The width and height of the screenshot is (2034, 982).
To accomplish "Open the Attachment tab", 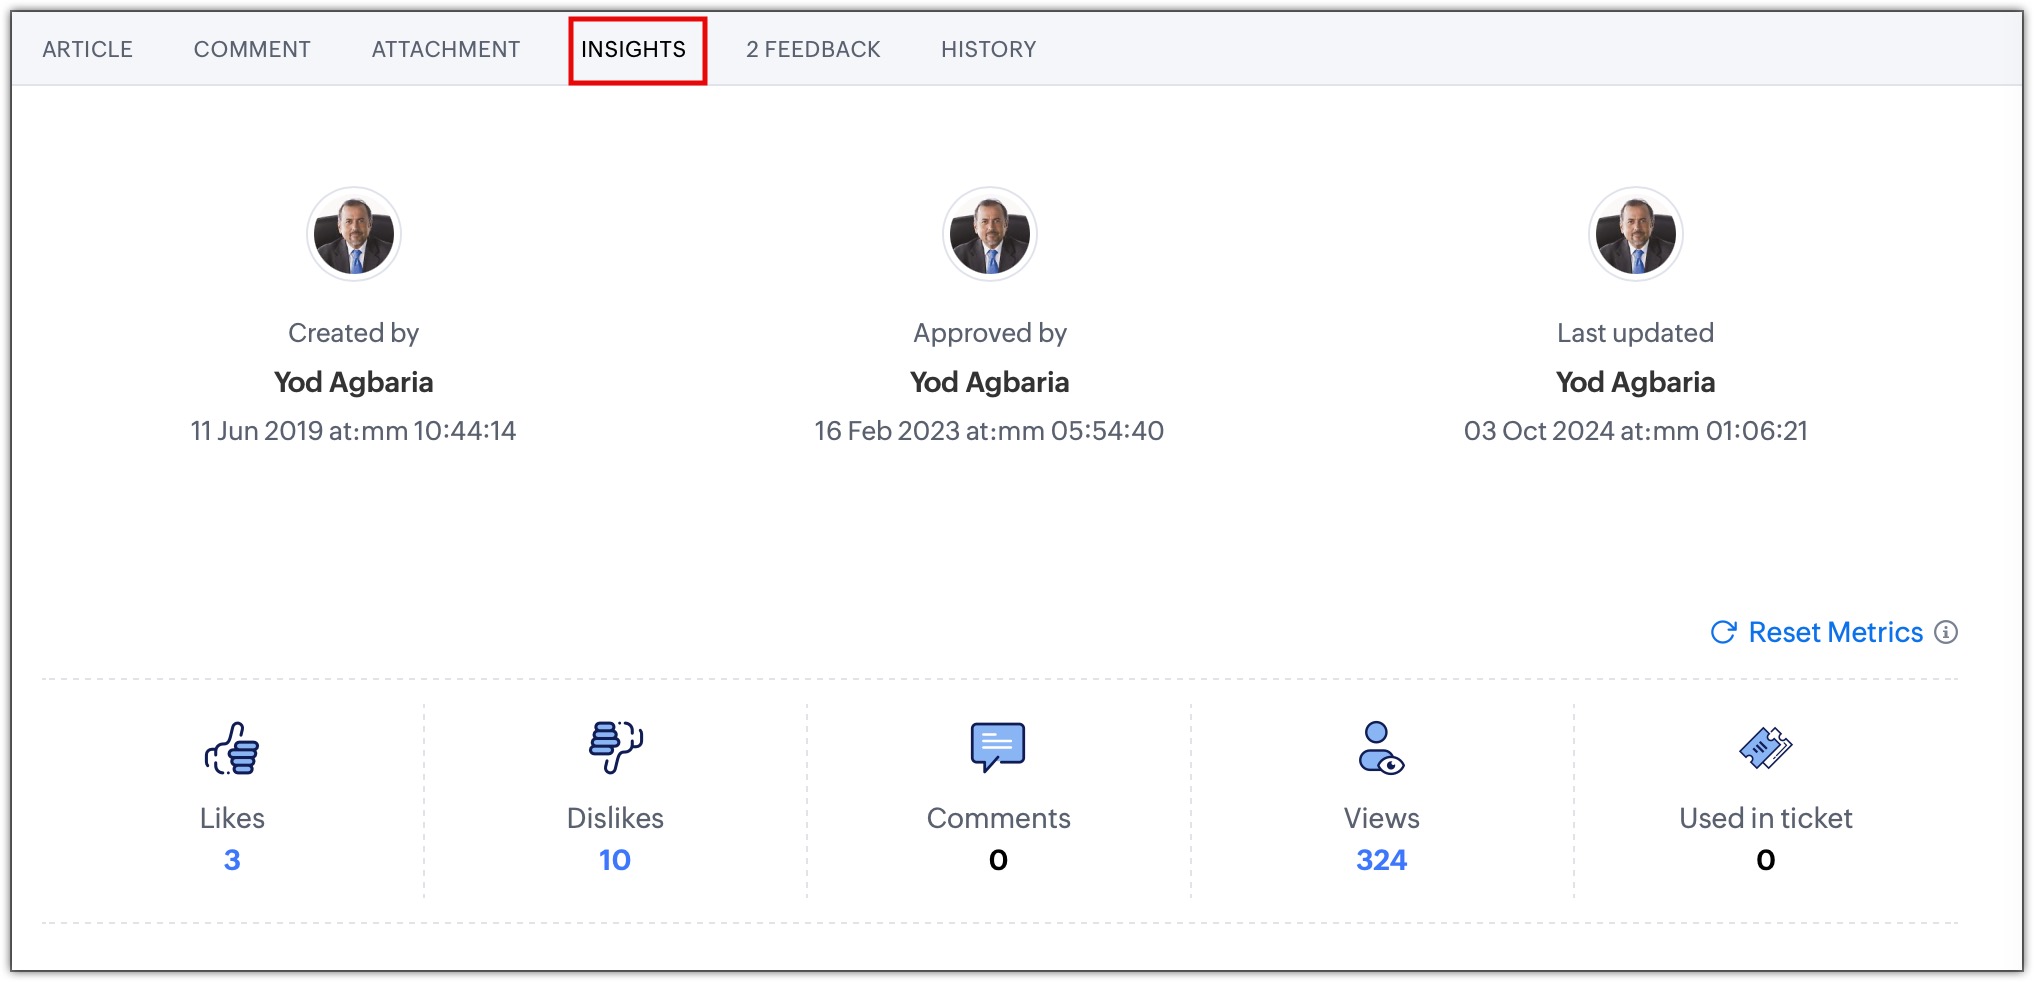I will pos(446,49).
